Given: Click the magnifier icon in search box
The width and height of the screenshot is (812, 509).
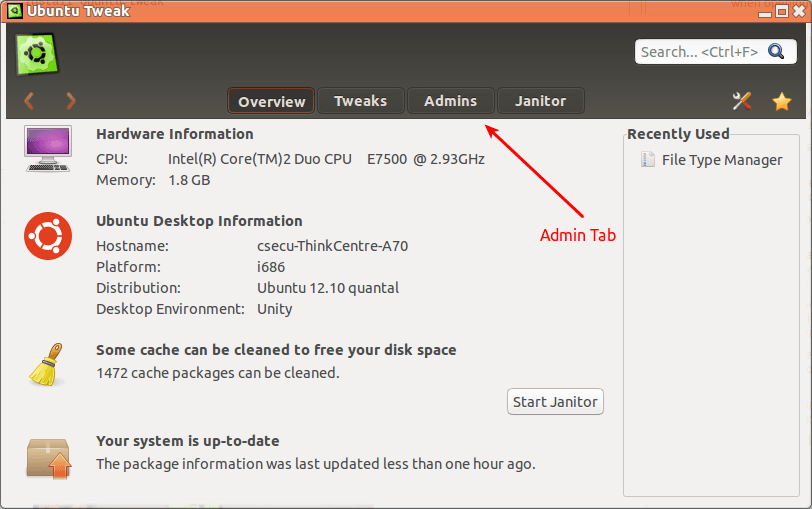Looking at the screenshot, I should (777, 52).
